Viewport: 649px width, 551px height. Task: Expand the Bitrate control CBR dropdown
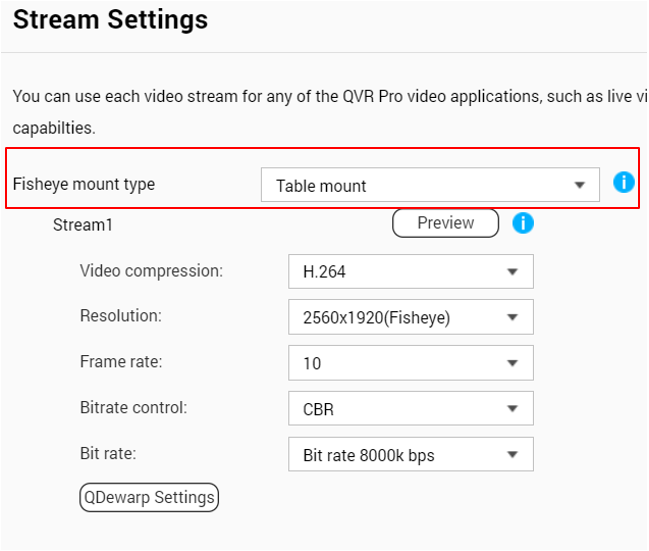(x=410, y=408)
